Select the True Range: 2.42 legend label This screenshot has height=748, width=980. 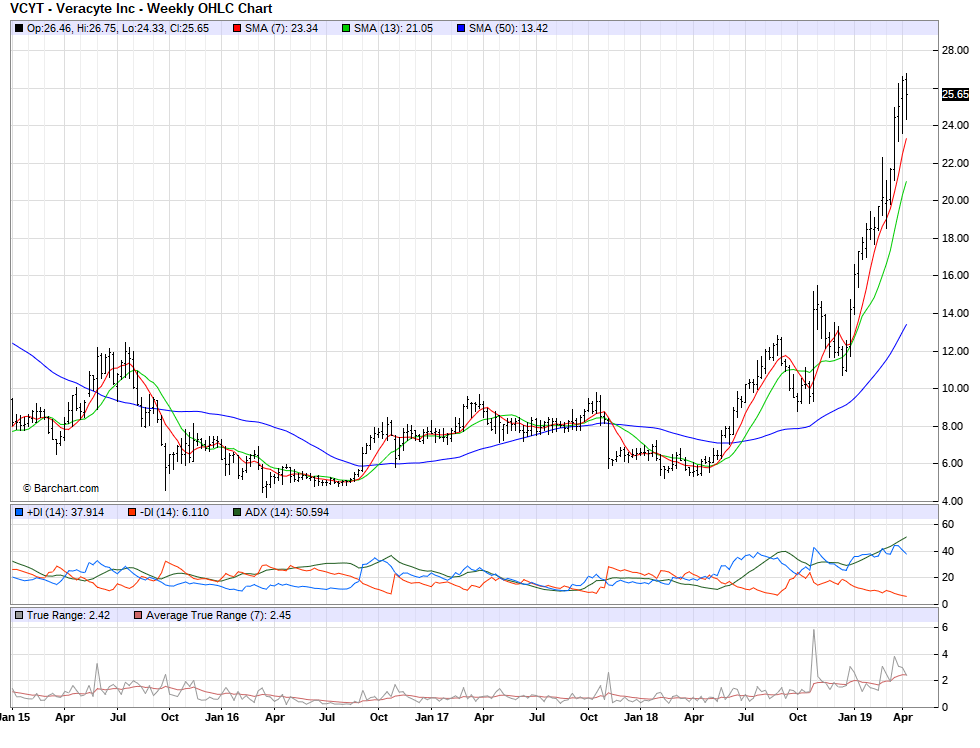click(x=68, y=616)
